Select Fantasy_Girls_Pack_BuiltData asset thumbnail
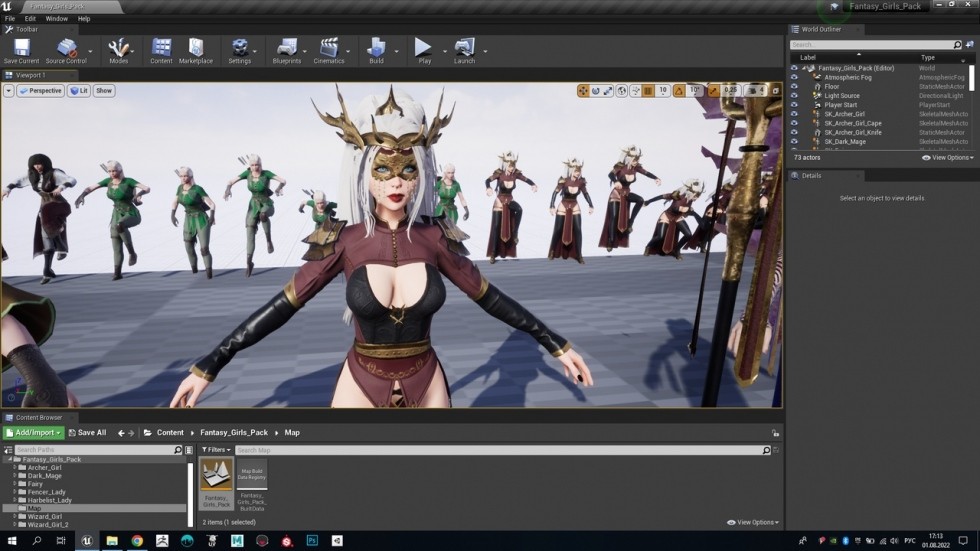The width and height of the screenshot is (980, 551). click(252, 485)
